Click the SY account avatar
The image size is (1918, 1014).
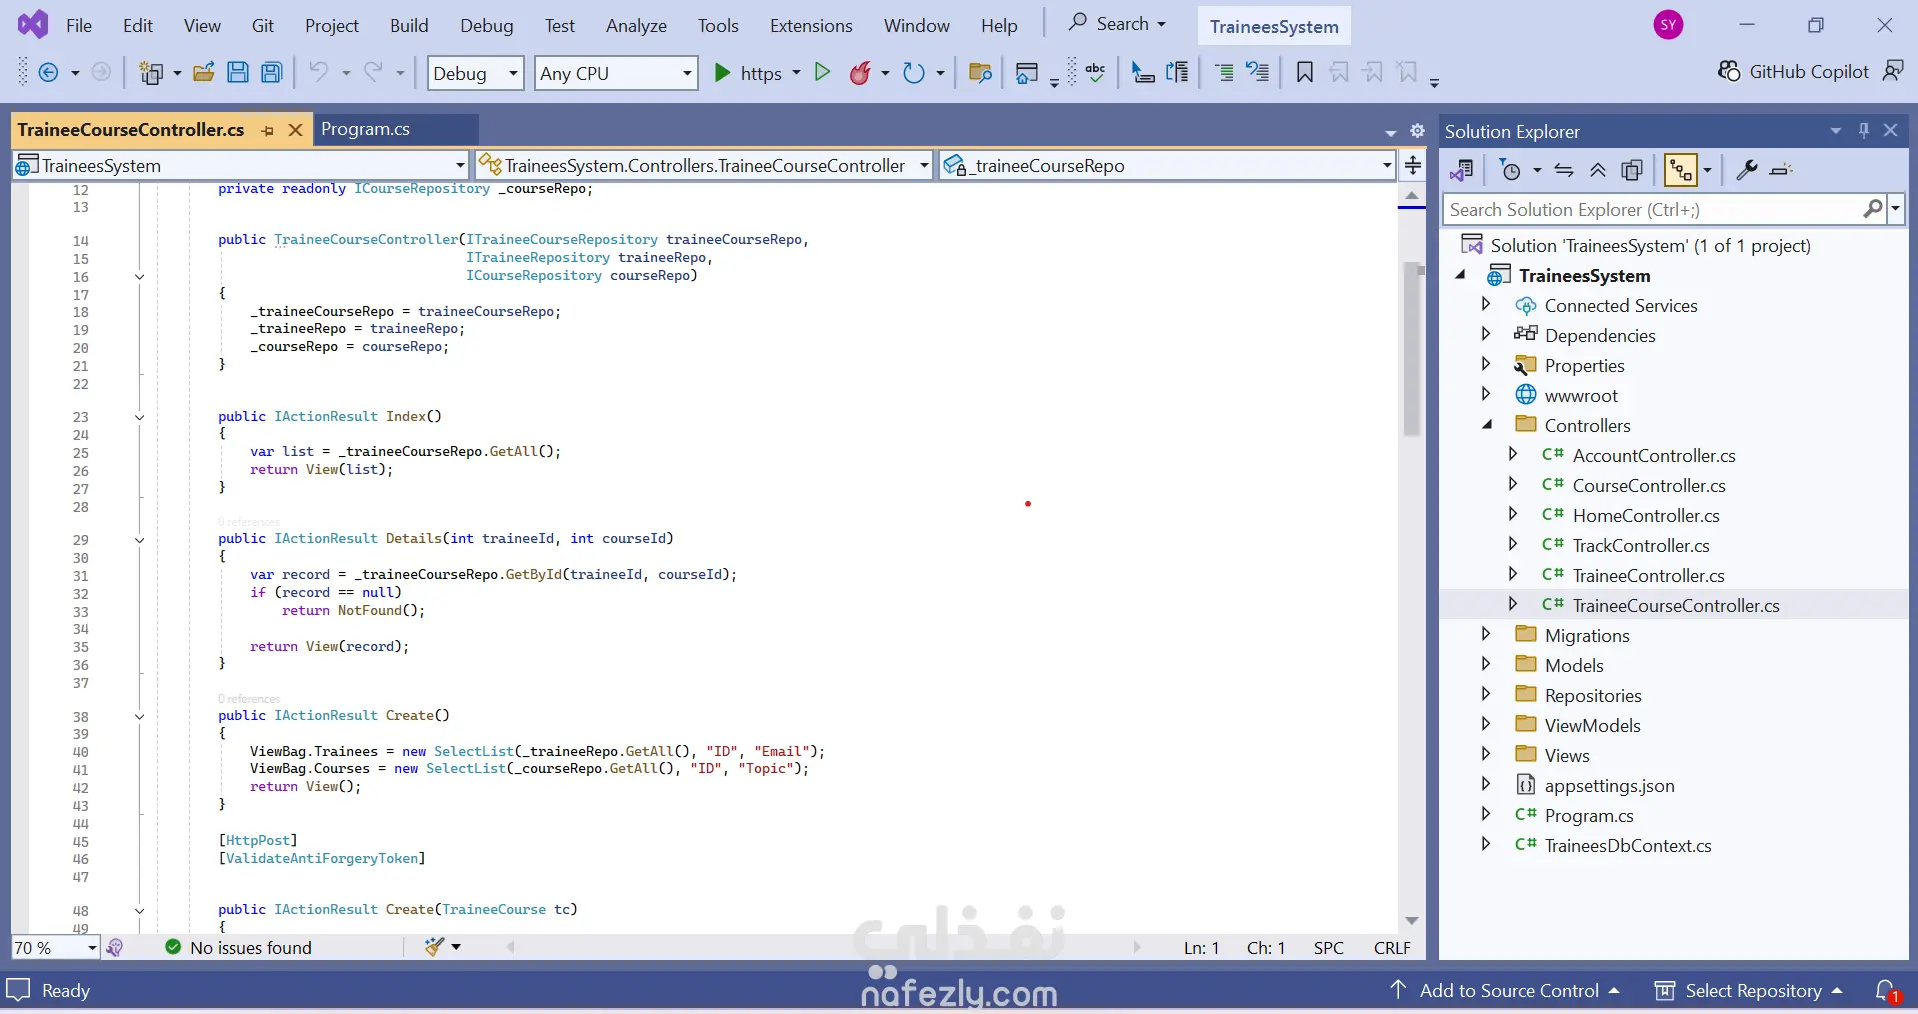tap(1668, 25)
